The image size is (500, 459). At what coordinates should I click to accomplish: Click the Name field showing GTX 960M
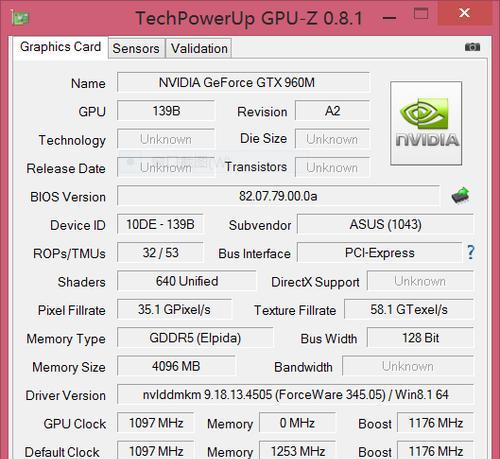point(243,82)
